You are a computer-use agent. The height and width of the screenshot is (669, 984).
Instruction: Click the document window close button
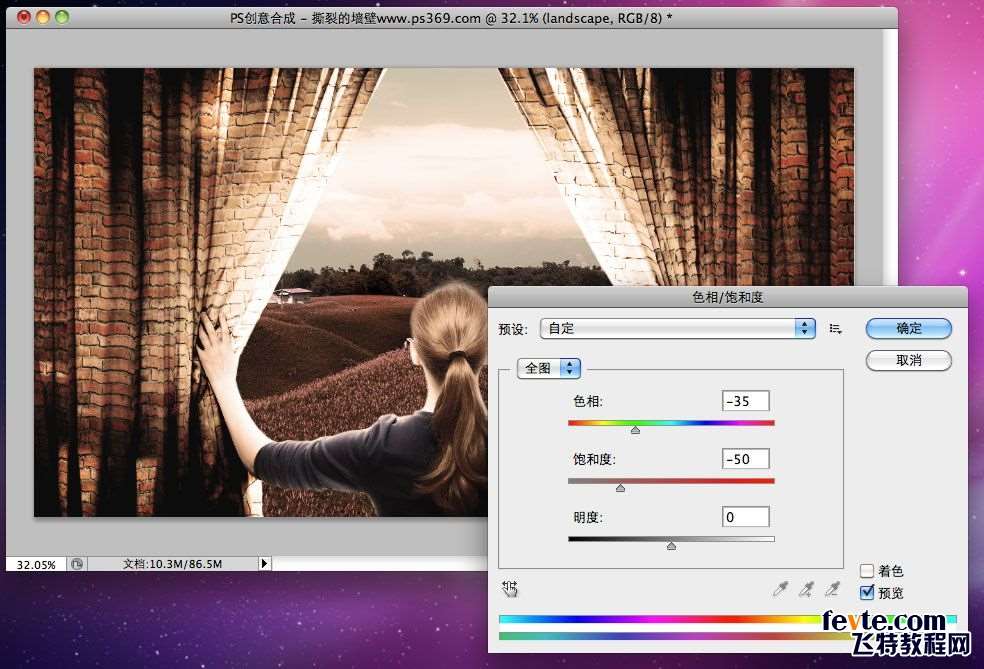(23, 17)
